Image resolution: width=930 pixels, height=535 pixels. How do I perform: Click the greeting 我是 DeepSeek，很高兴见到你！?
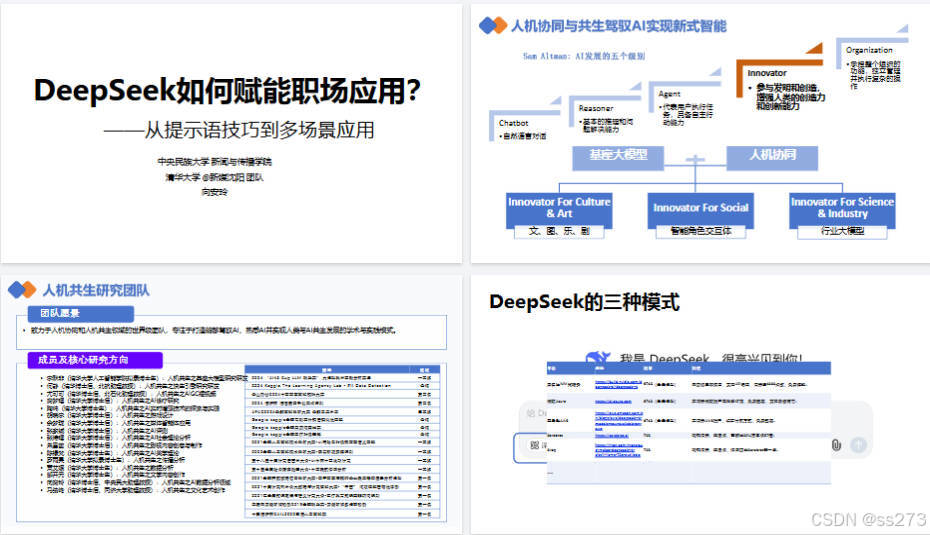click(x=711, y=357)
